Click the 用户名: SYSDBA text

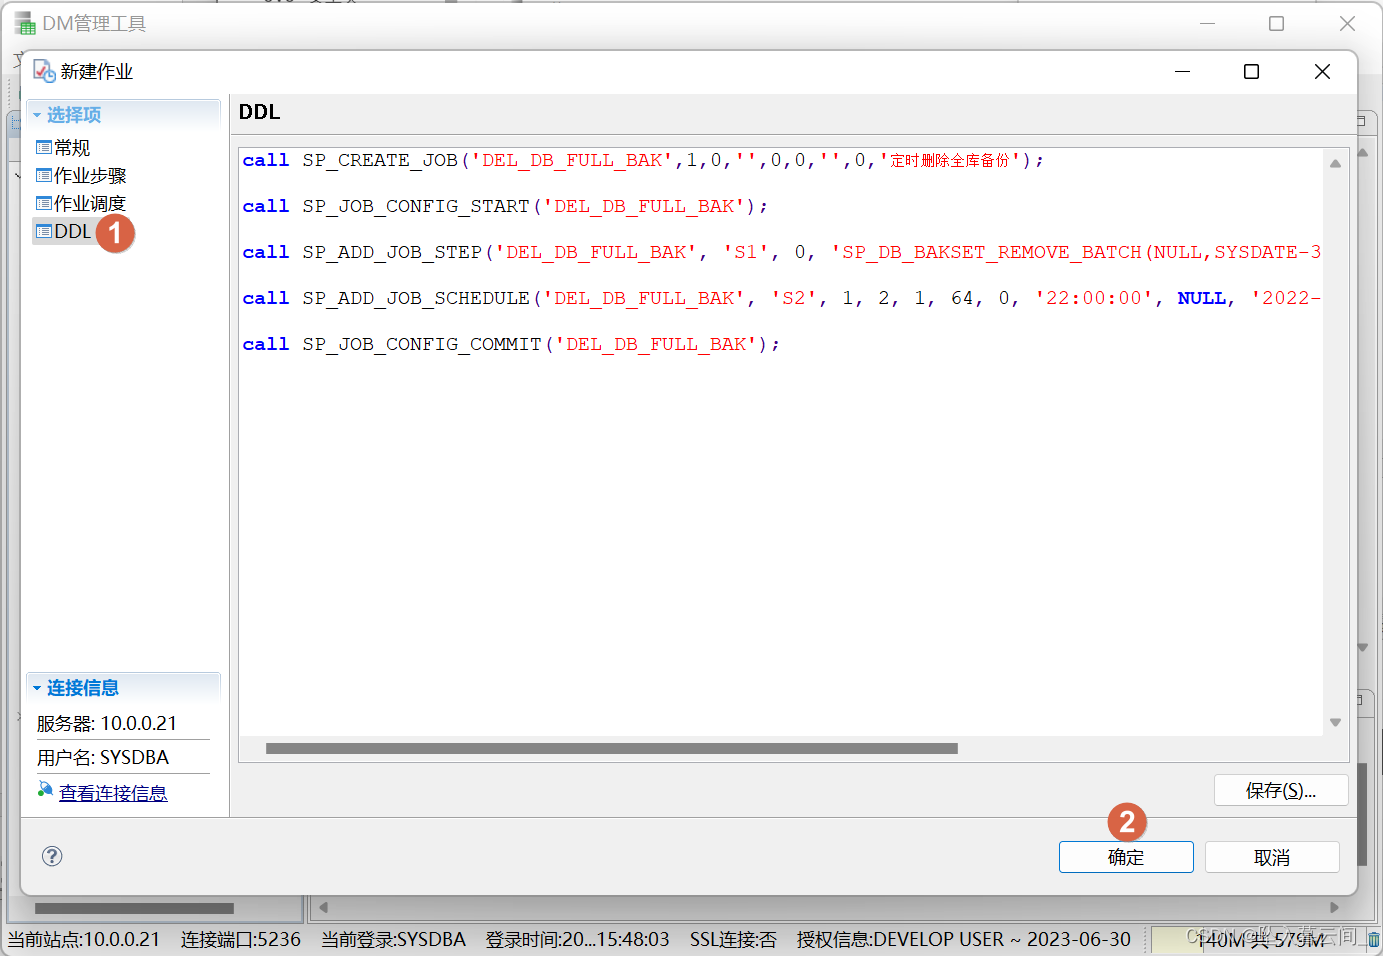click(103, 757)
